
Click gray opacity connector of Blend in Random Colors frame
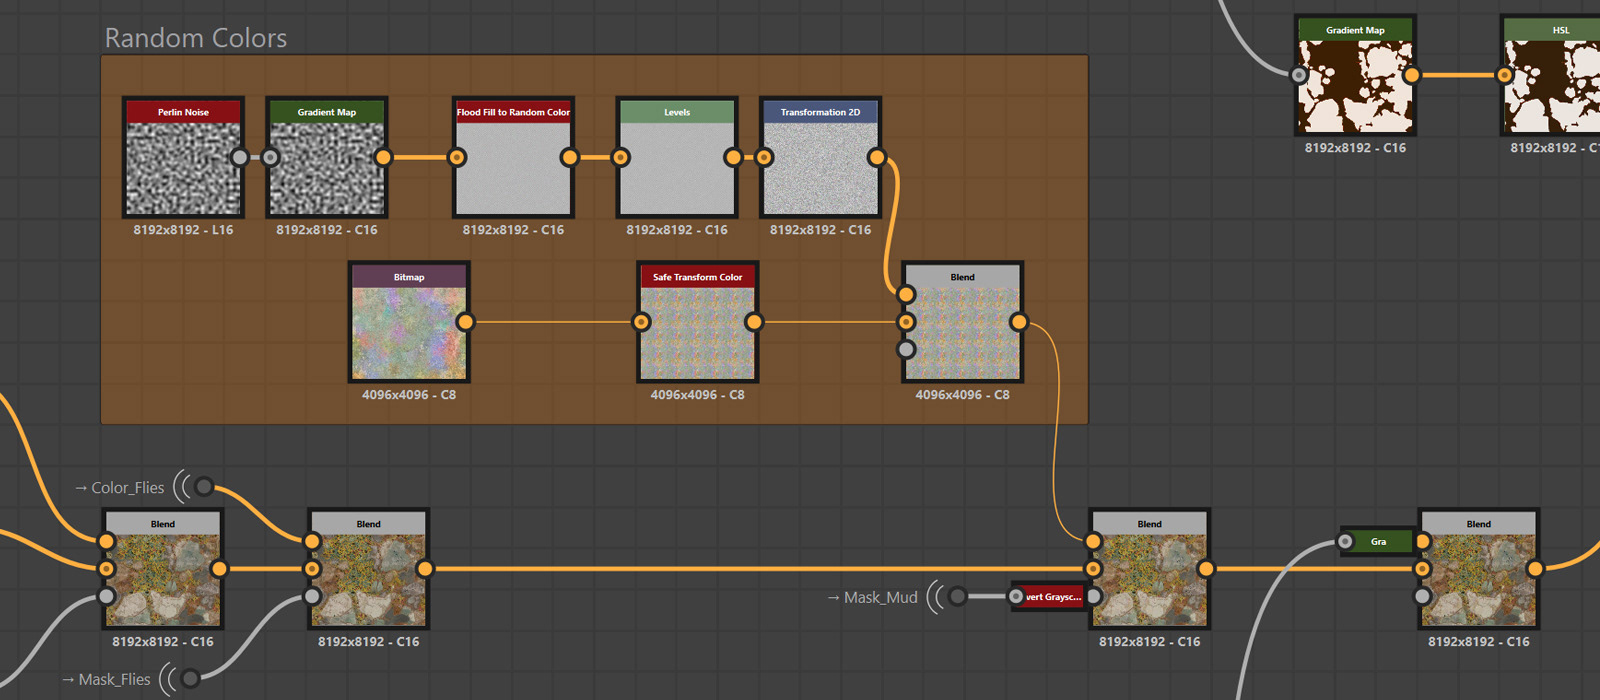point(906,349)
